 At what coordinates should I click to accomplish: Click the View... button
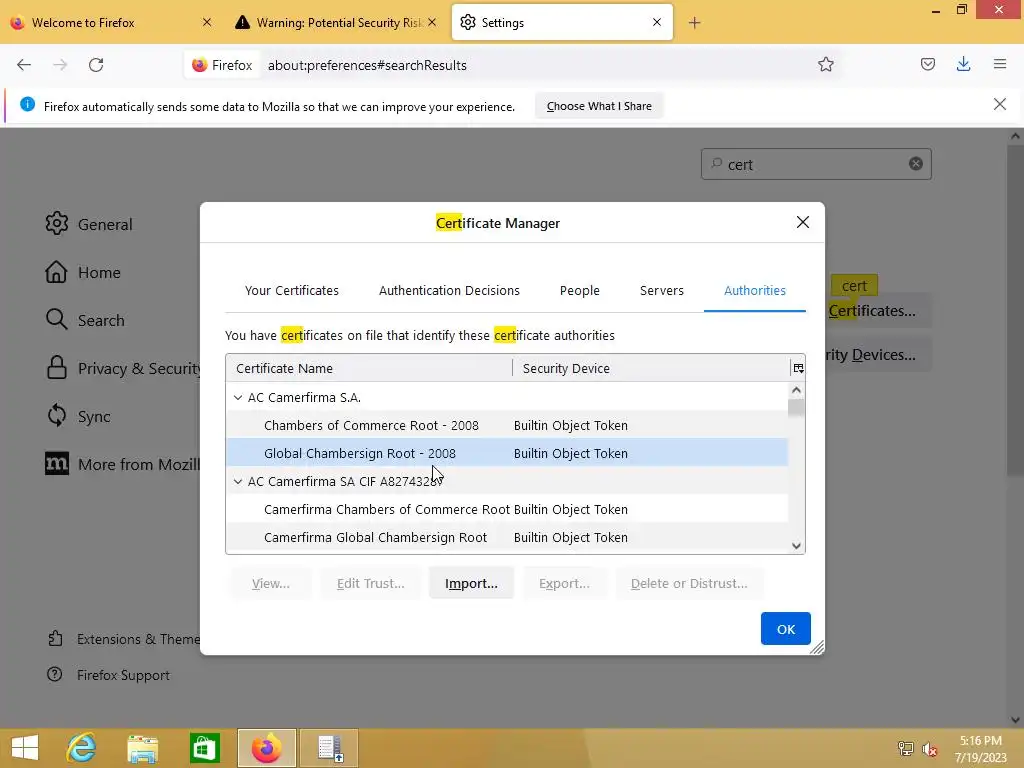270,583
